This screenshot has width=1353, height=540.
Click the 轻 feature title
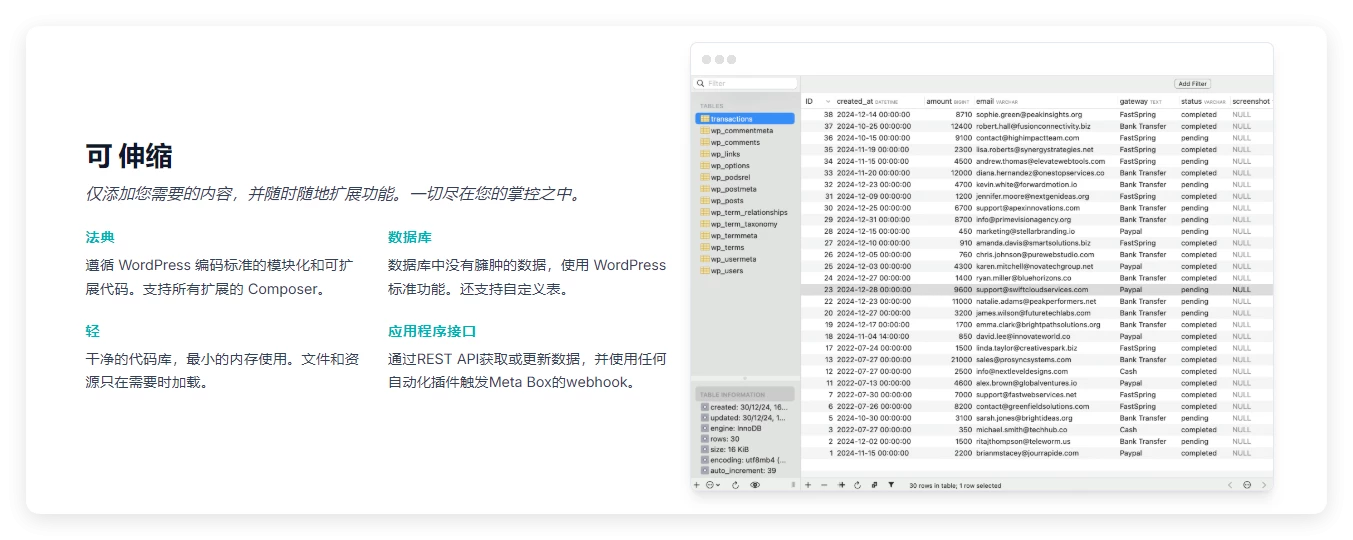(x=93, y=331)
